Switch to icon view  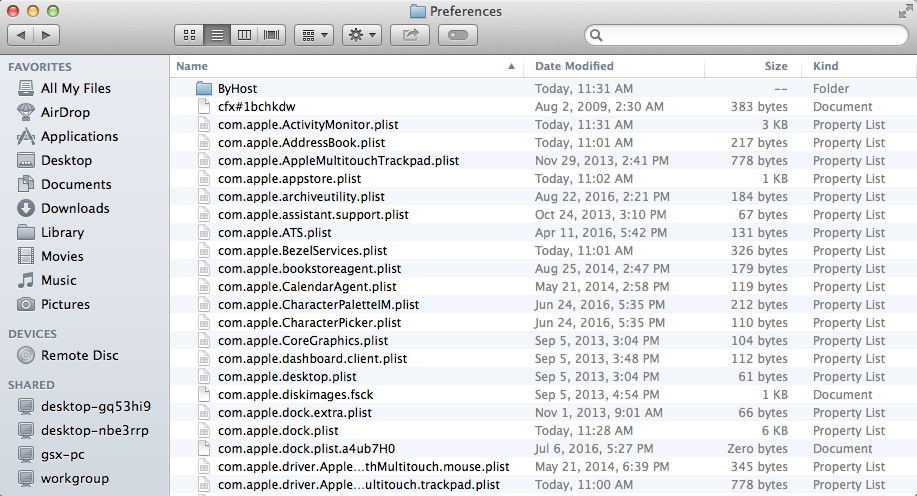(x=189, y=35)
